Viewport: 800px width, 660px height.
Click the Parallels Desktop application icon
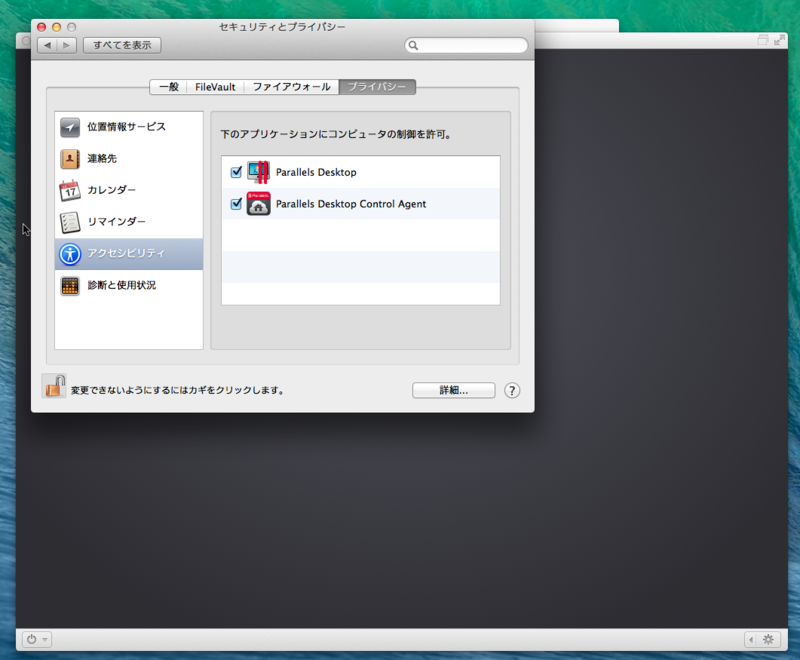click(258, 172)
